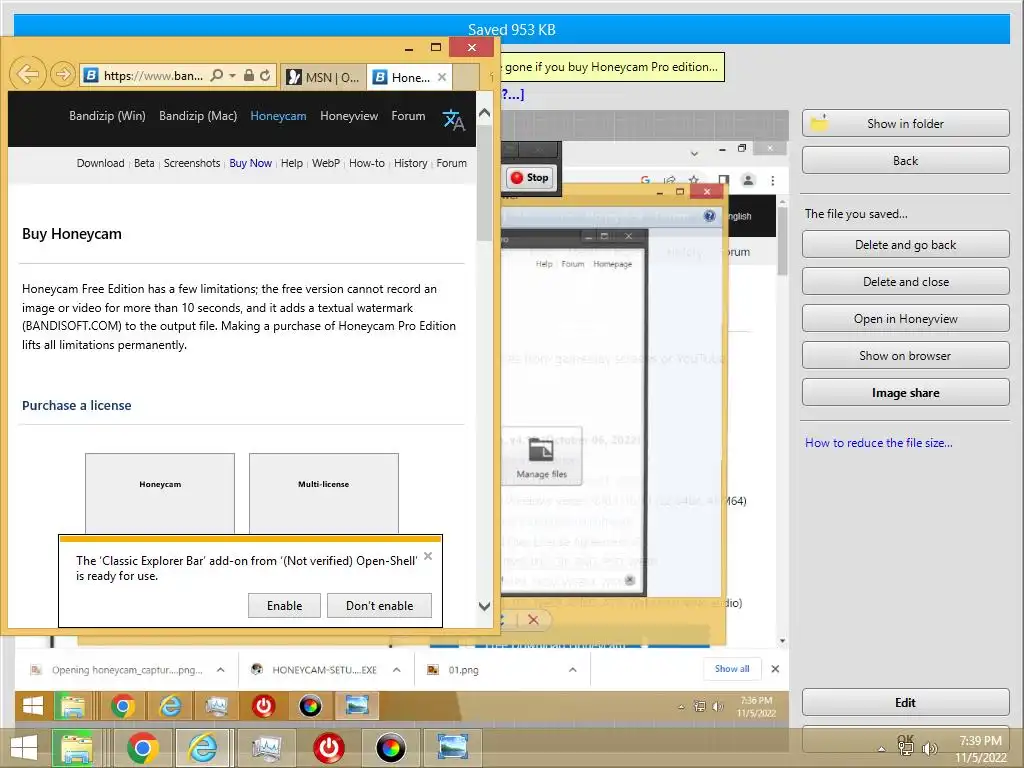Click the IE vertical scrollbar thumb
The height and width of the screenshot is (768, 1024).
[x=484, y=183]
